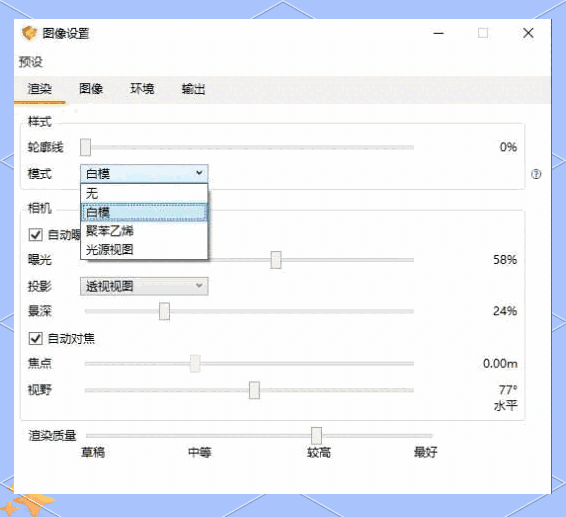
Task: Select 白模 option in the dropdown list
Action: [144, 212]
